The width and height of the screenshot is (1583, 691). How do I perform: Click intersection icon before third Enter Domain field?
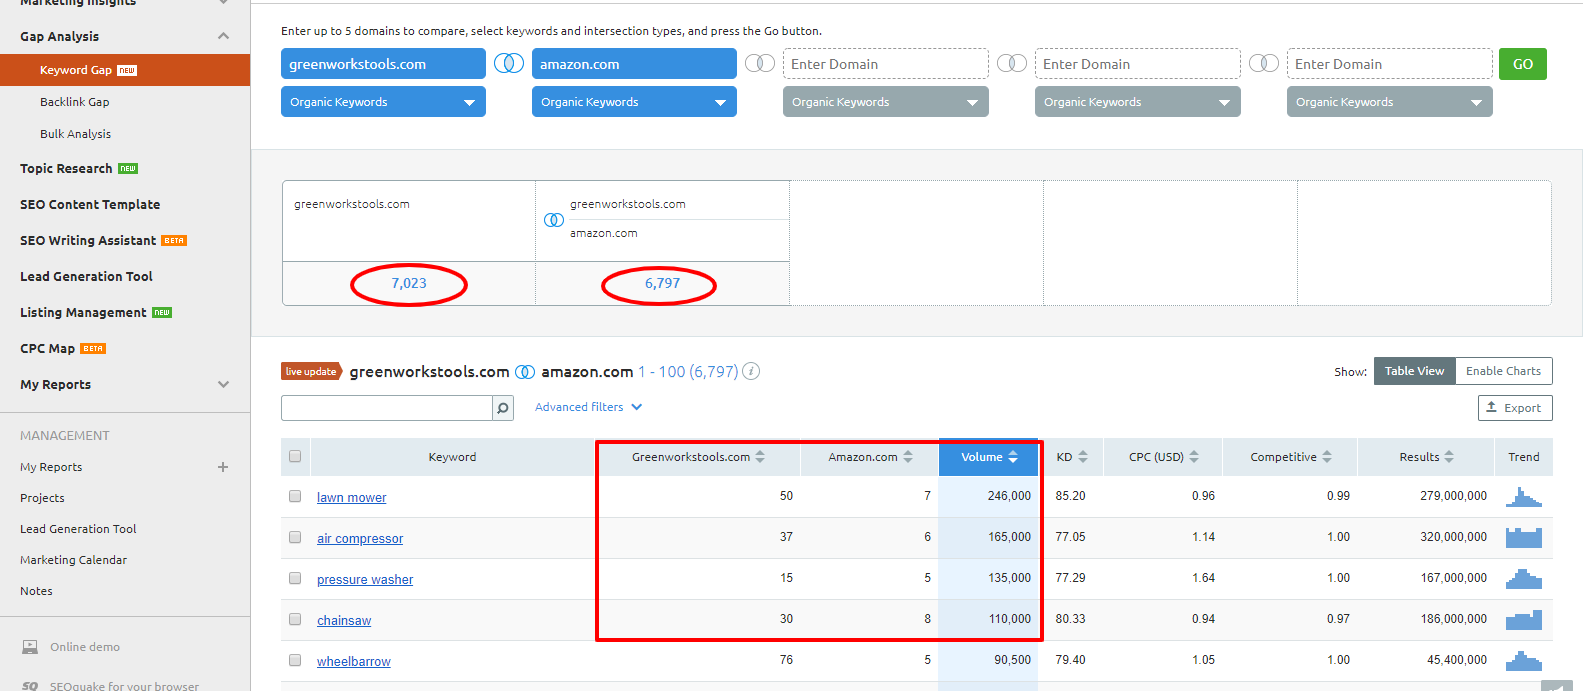point(1263,64)
